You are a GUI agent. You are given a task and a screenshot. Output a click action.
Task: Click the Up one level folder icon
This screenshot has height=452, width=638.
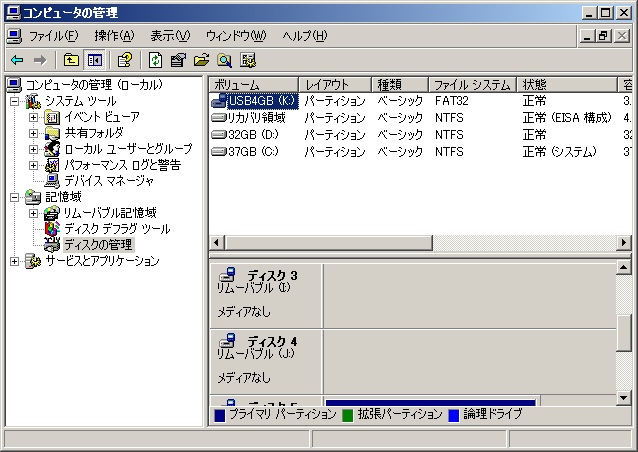tap(71, 61)
